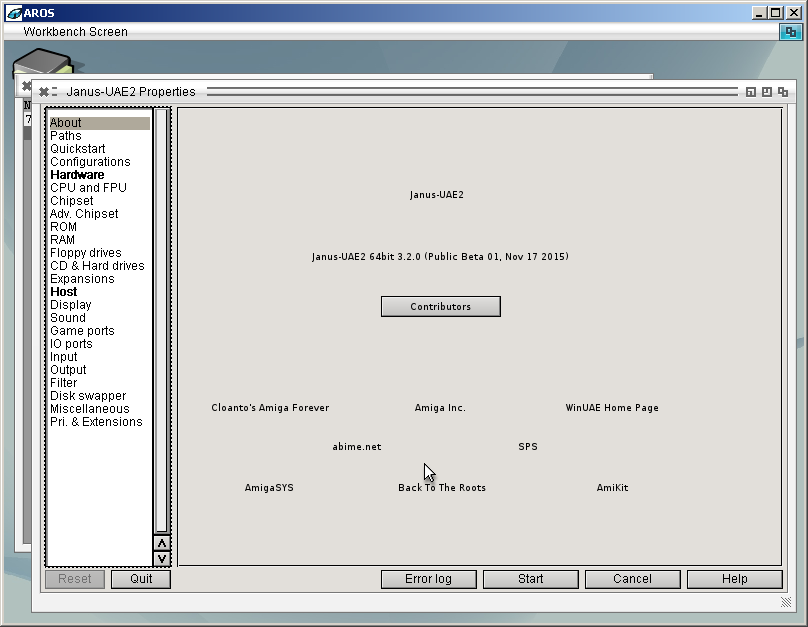This screenshot has height=627, width=808.
Task: Click the Cancel button
Action: pos(632,579)
